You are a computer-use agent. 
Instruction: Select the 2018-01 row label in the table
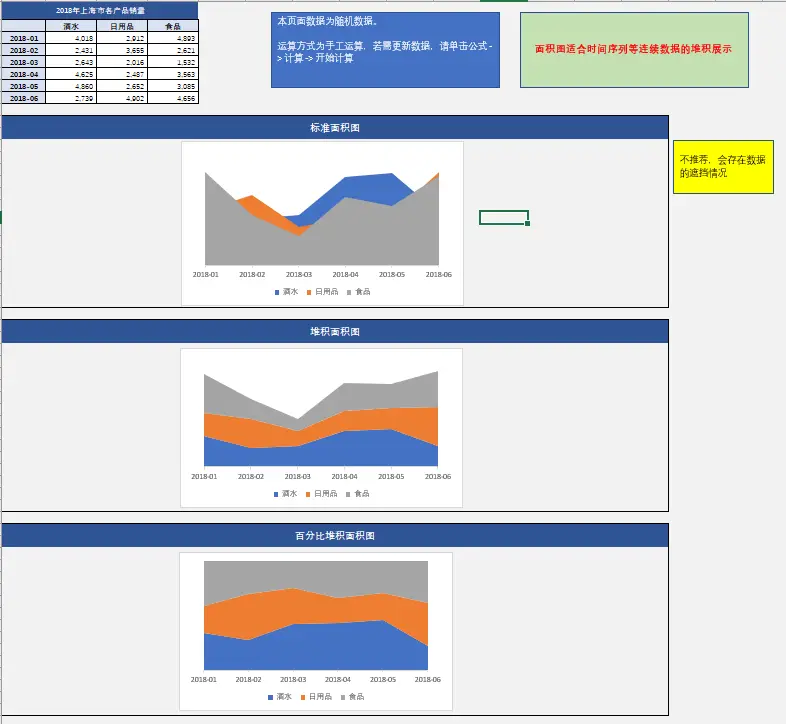click(x=24, y=38)
